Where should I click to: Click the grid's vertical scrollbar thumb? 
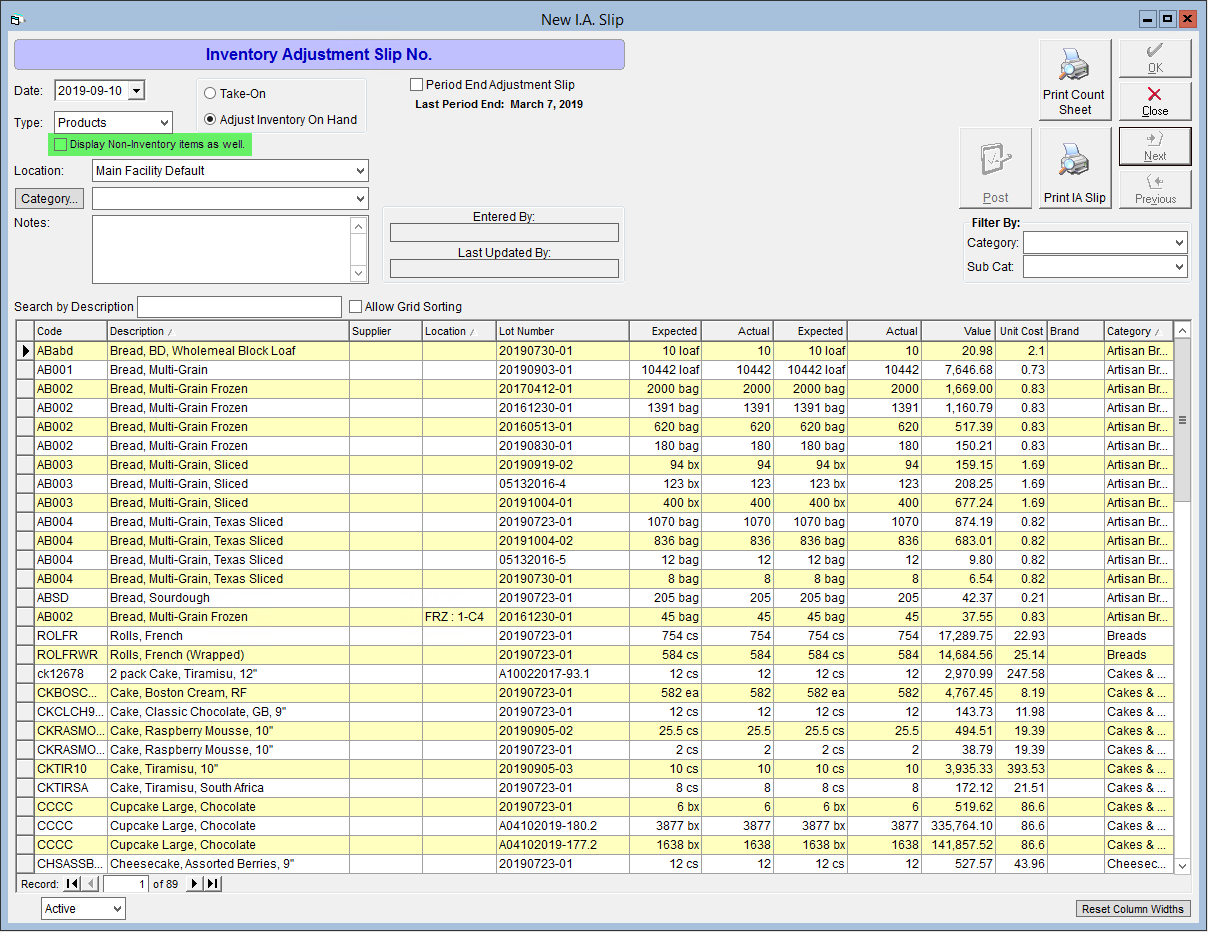coord(1182,420)
